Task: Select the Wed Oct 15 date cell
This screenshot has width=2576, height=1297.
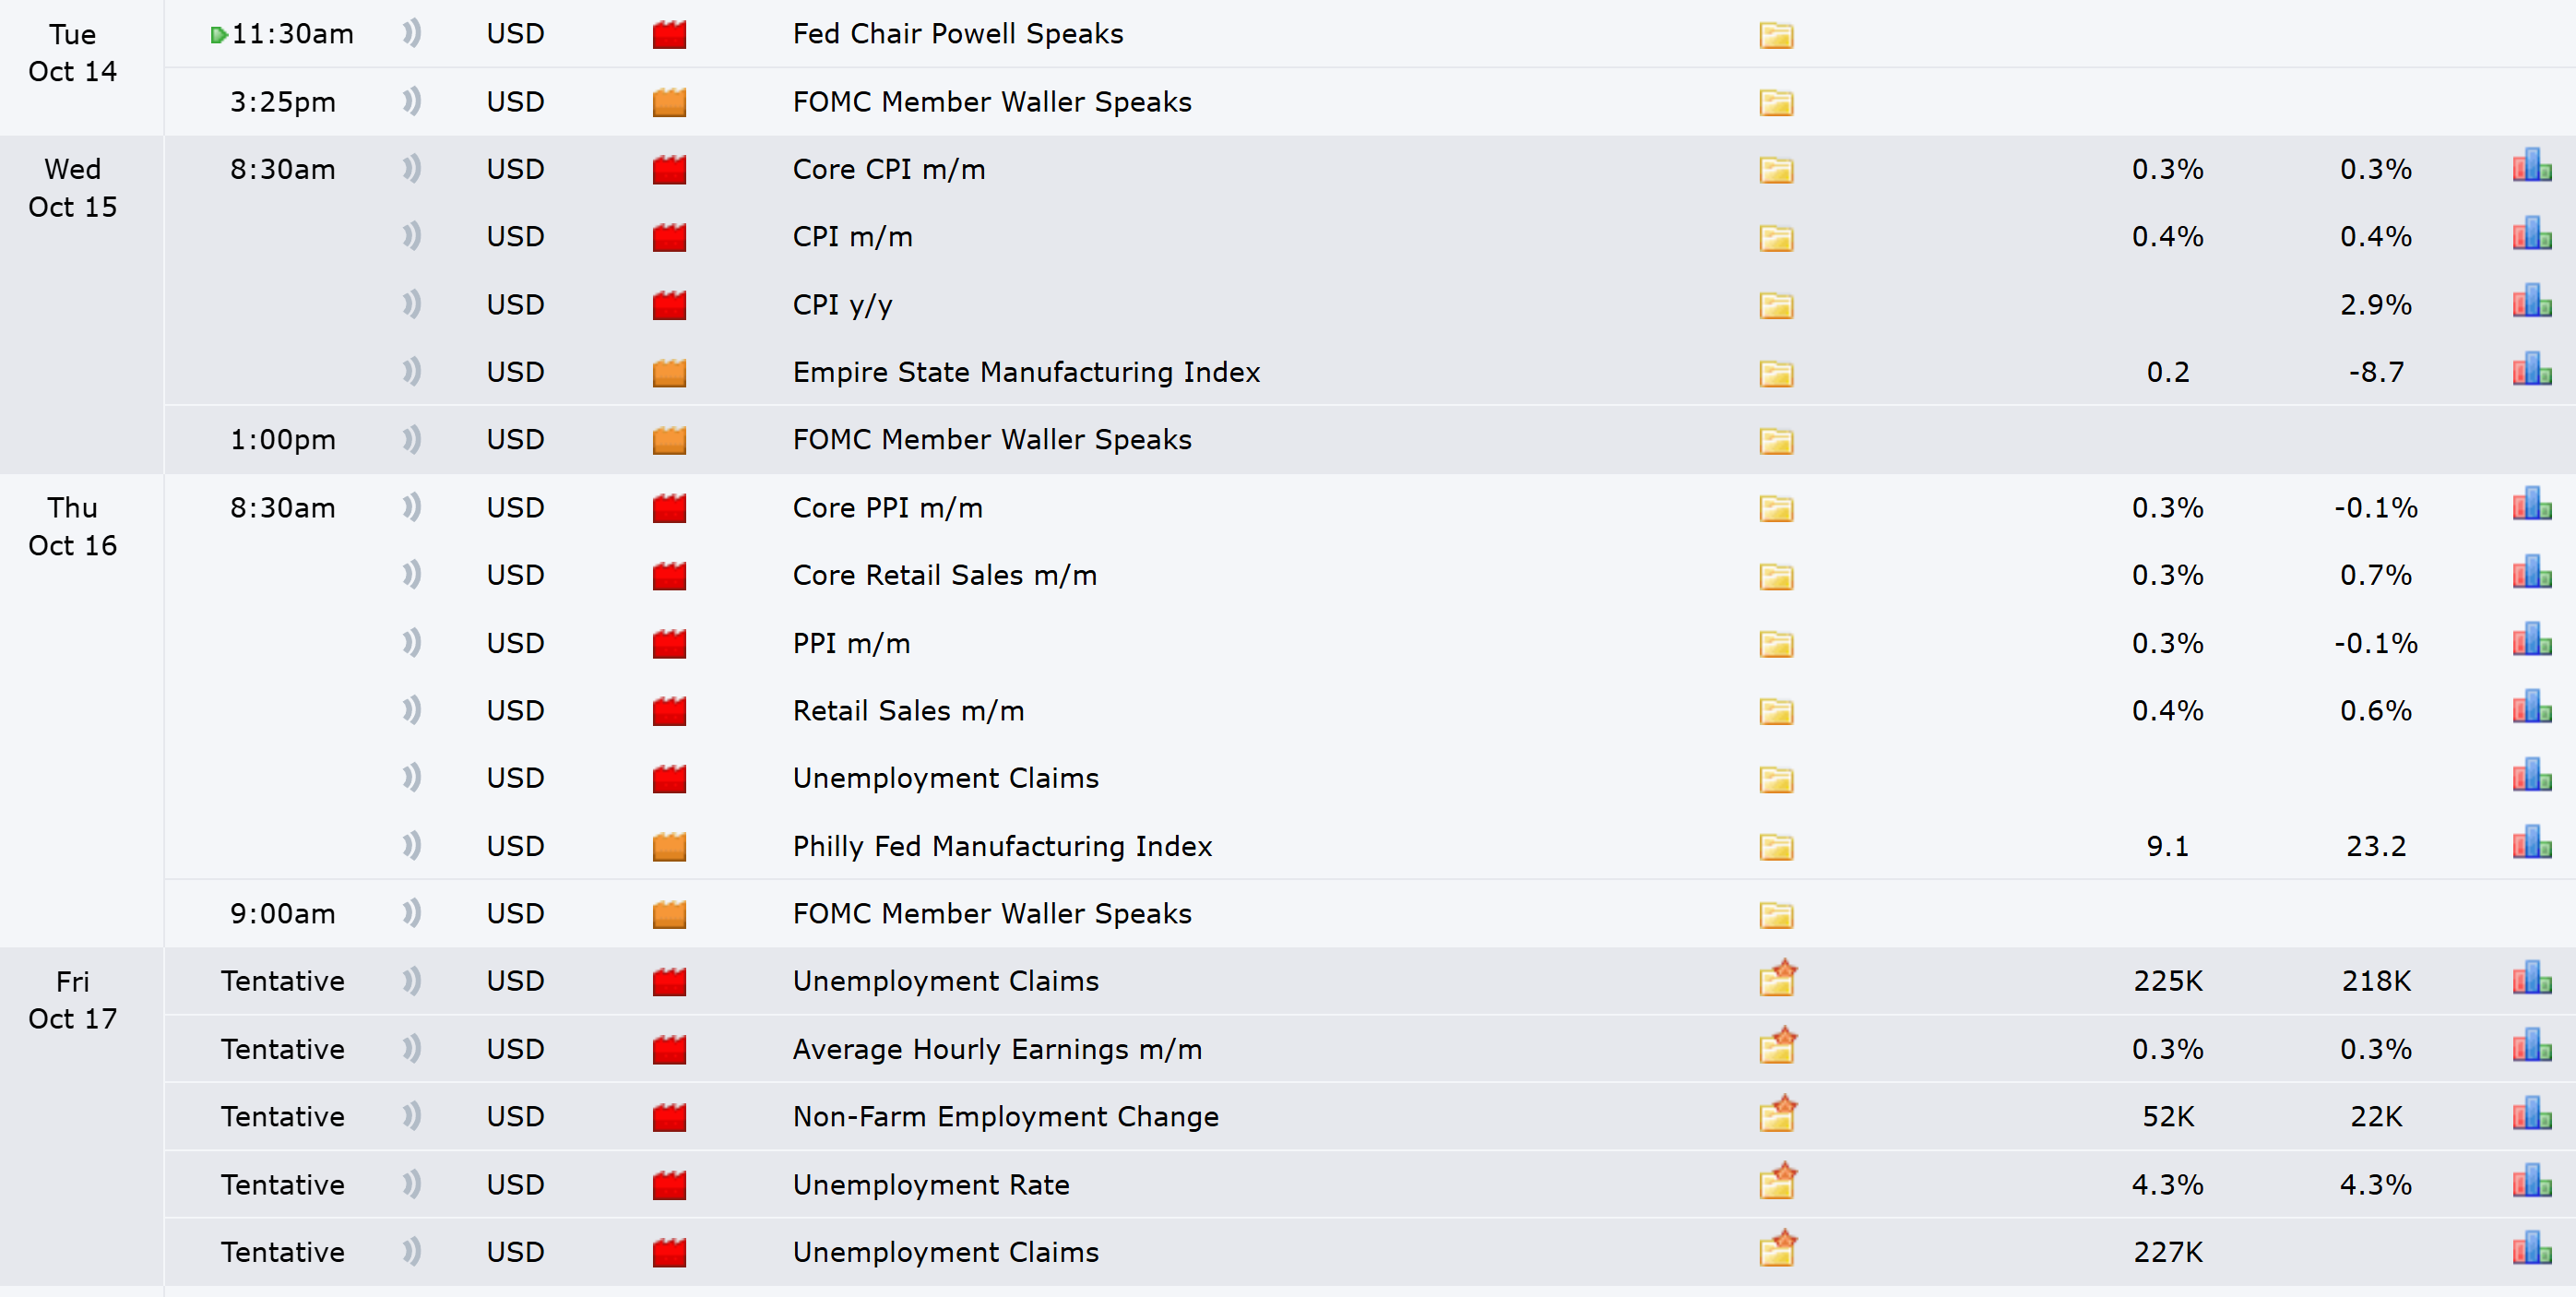Action: point(73,188)
